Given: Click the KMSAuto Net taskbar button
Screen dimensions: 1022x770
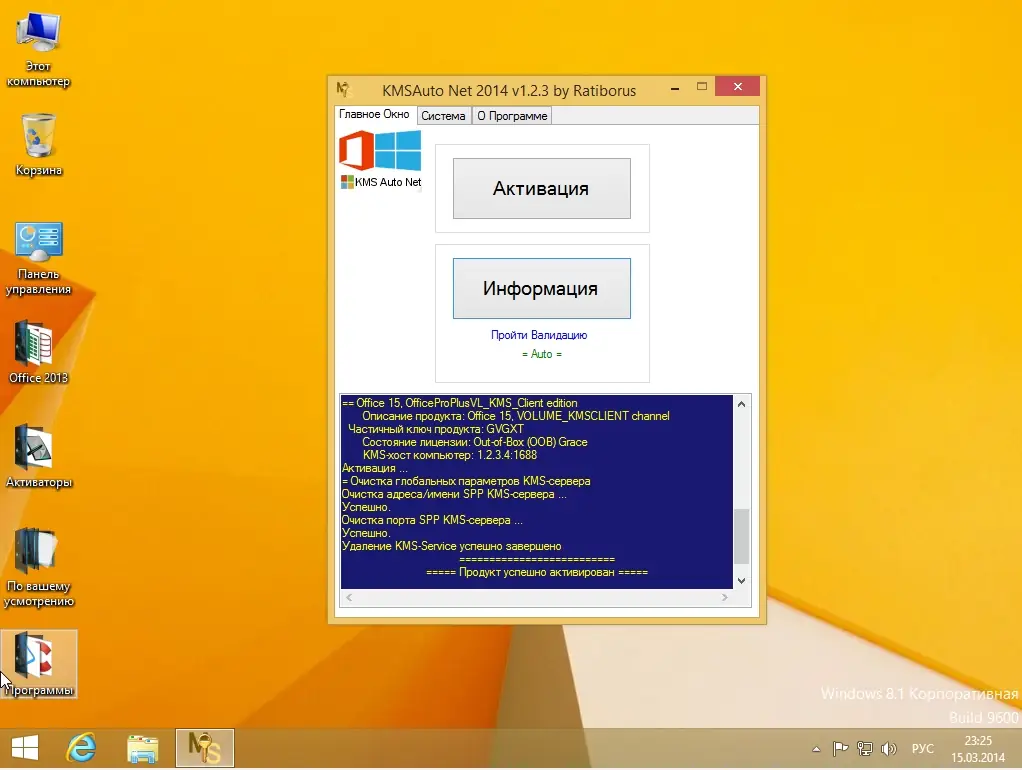Looking at the screenshot, I should pyautogui.click(x=205, y=748).
